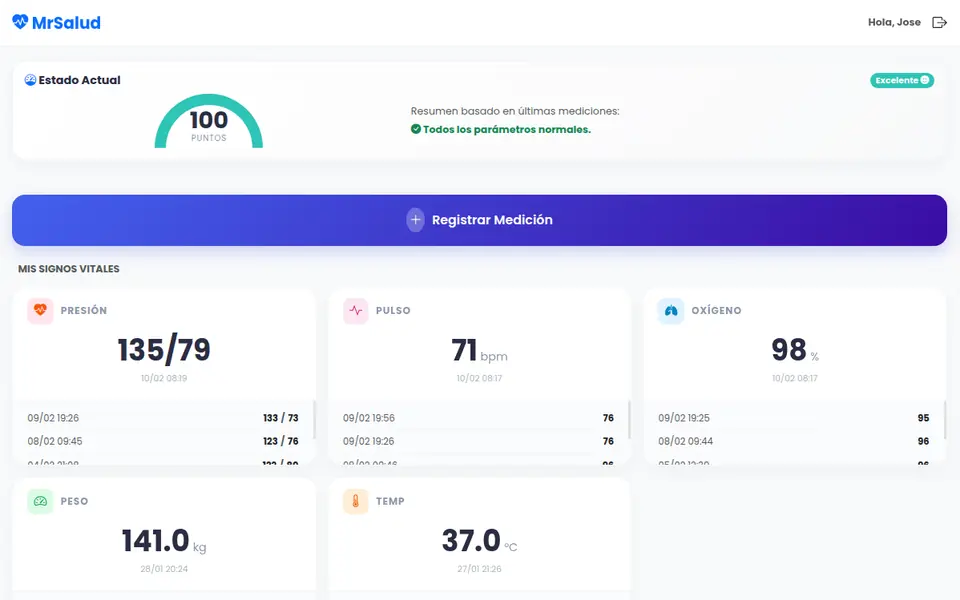Click the OXÍGENO card label
Viewport: 960px width, 600px height.
[716, 310]
